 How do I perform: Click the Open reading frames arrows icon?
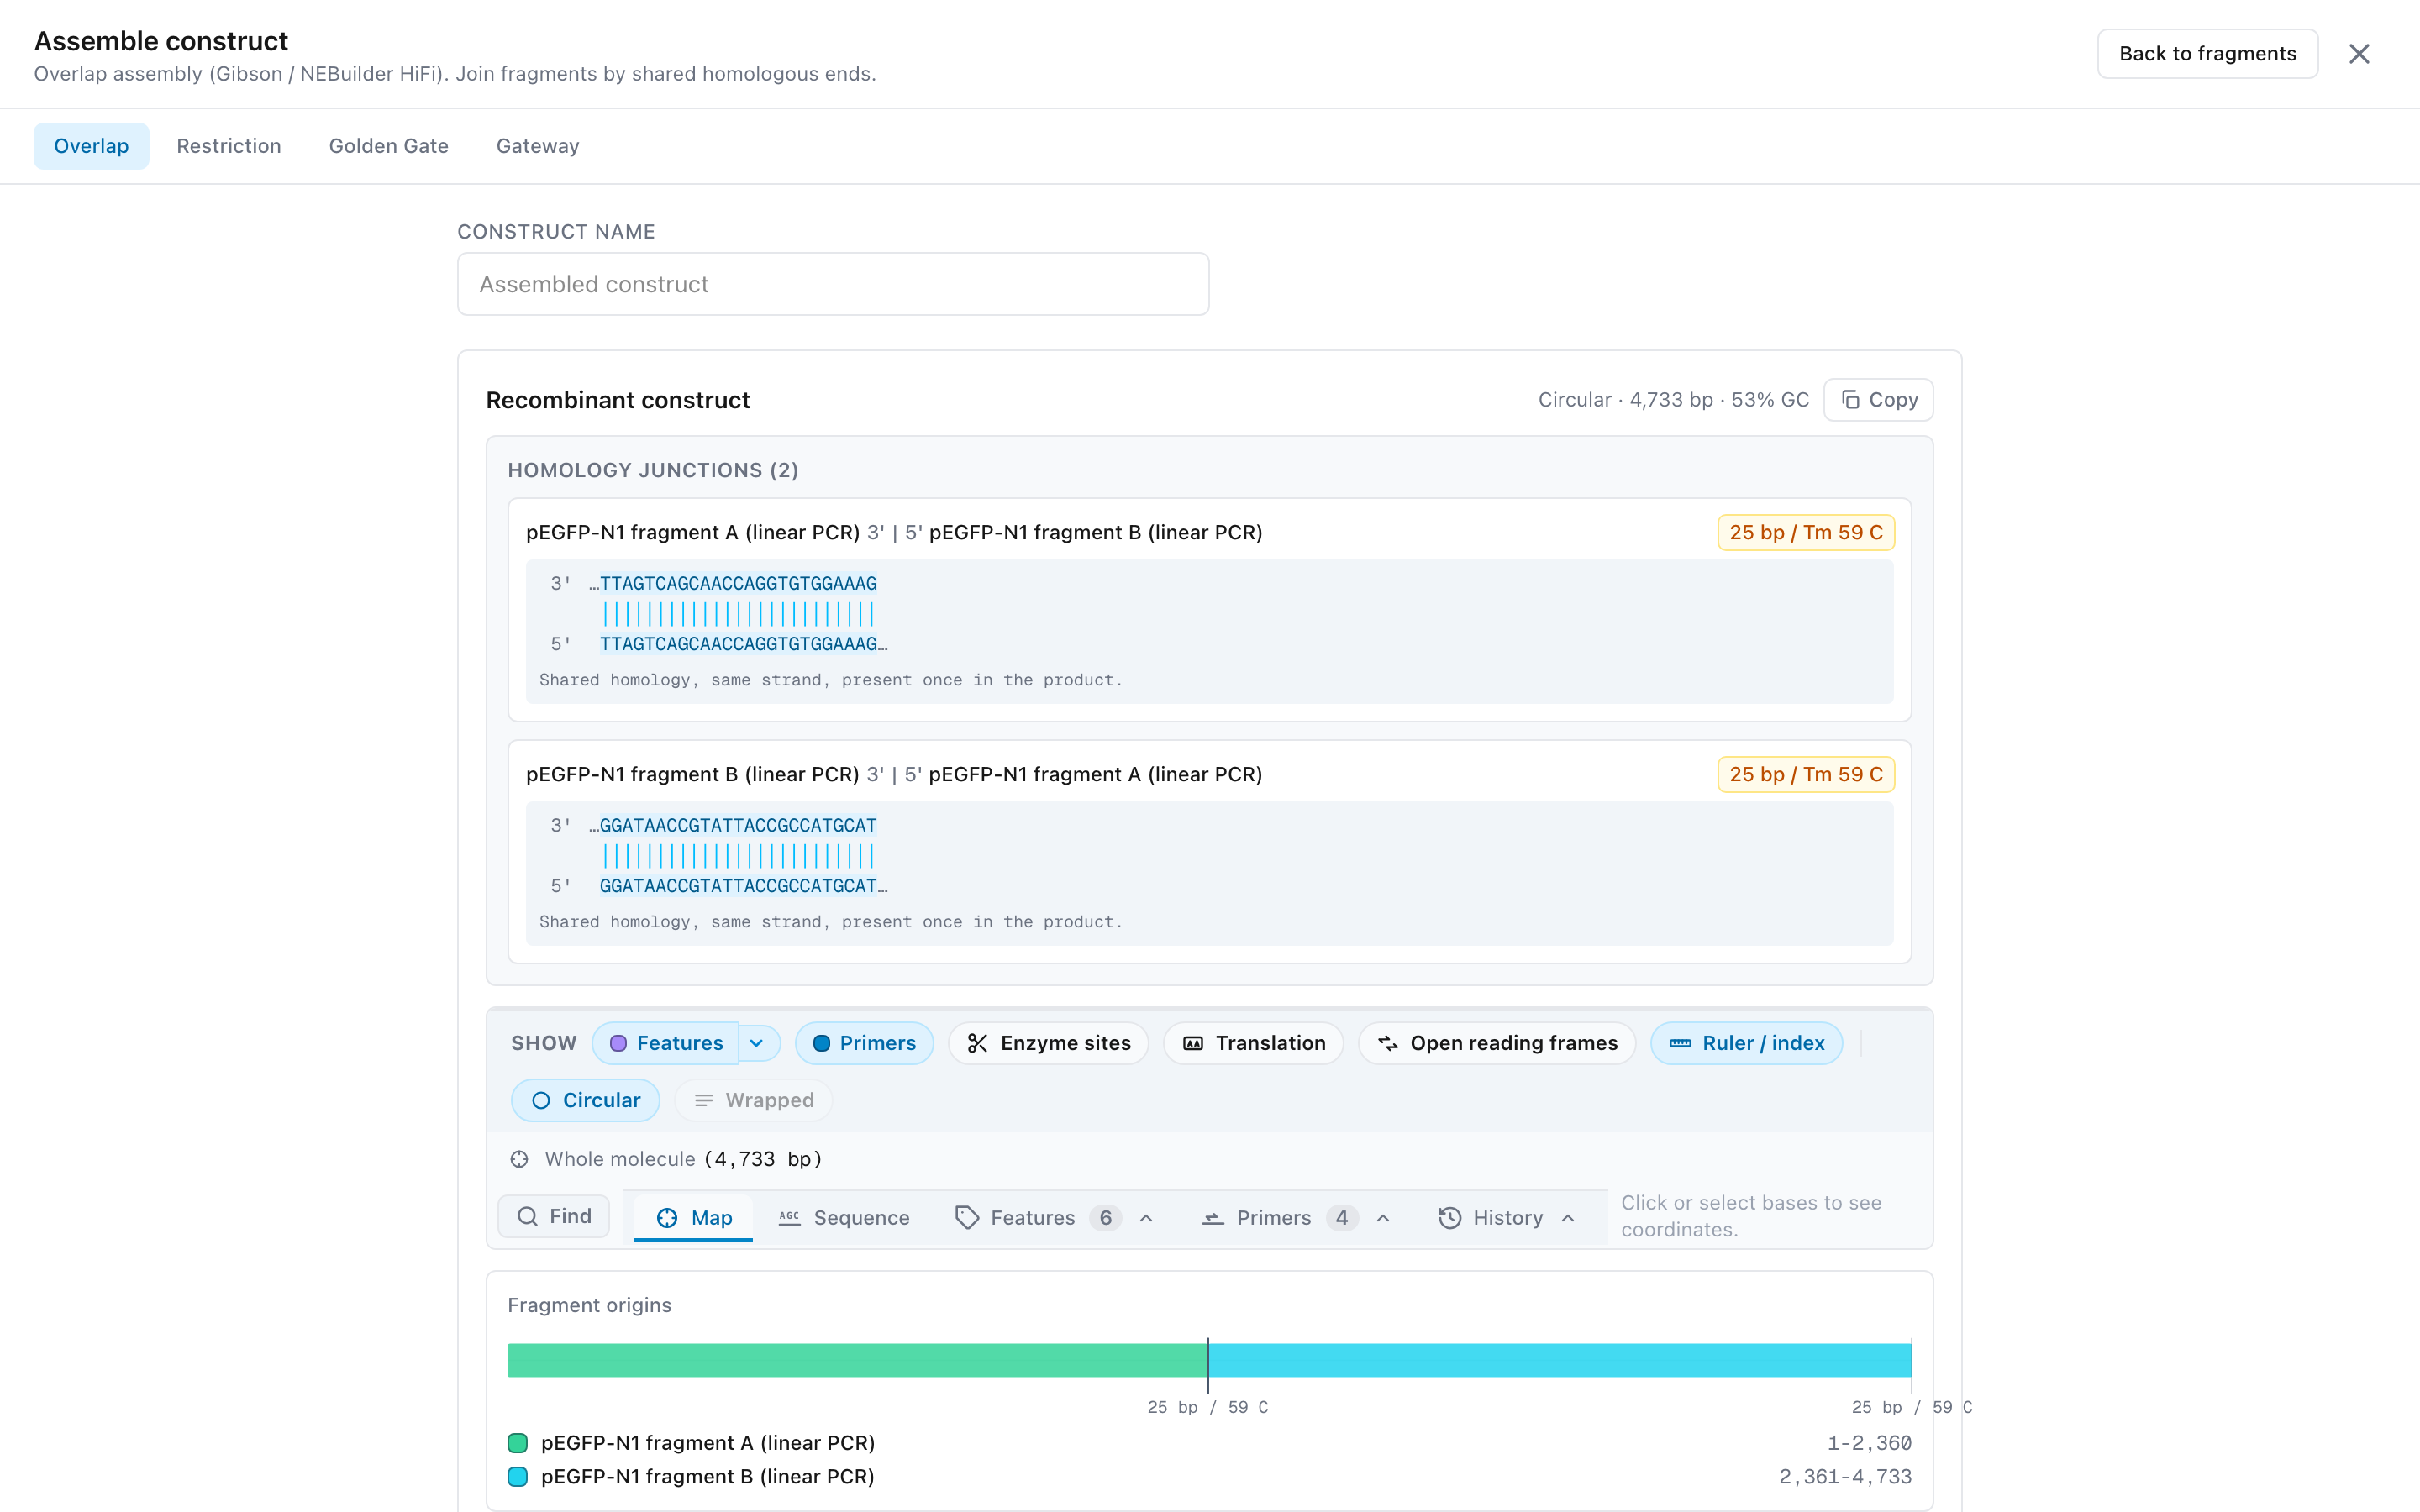click(x=1388, y=1043)
